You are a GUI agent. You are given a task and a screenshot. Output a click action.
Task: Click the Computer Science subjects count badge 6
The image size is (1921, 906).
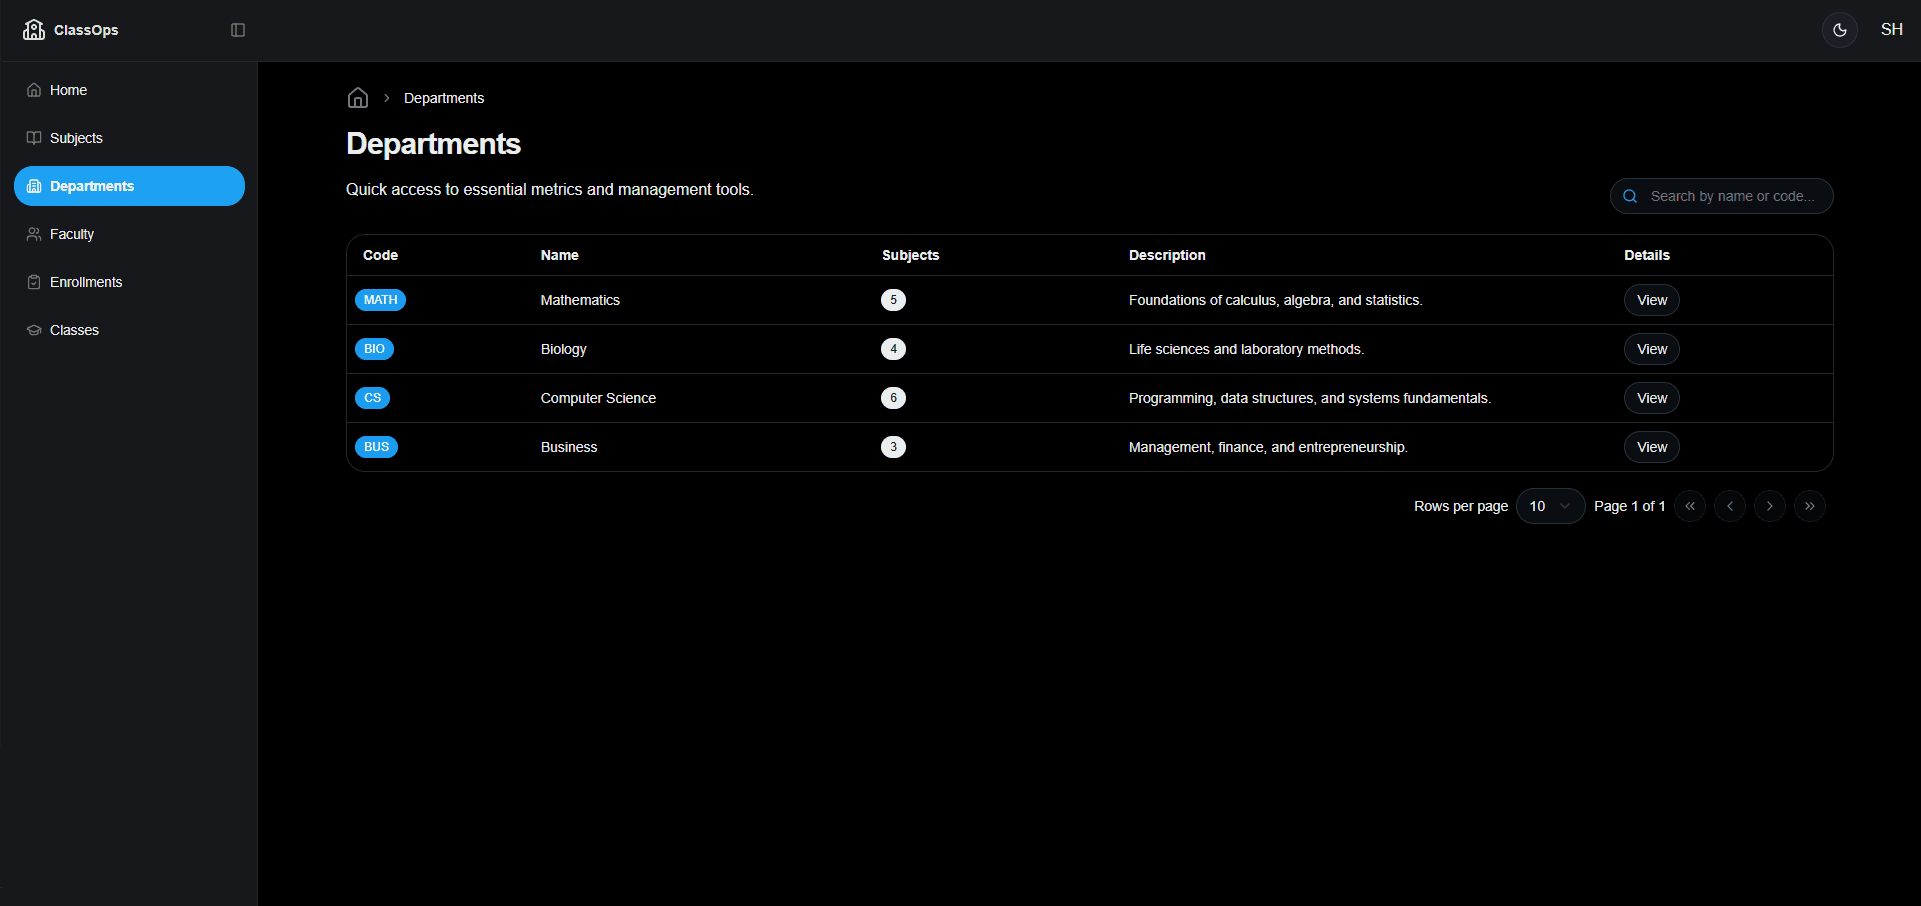[893, 398]
